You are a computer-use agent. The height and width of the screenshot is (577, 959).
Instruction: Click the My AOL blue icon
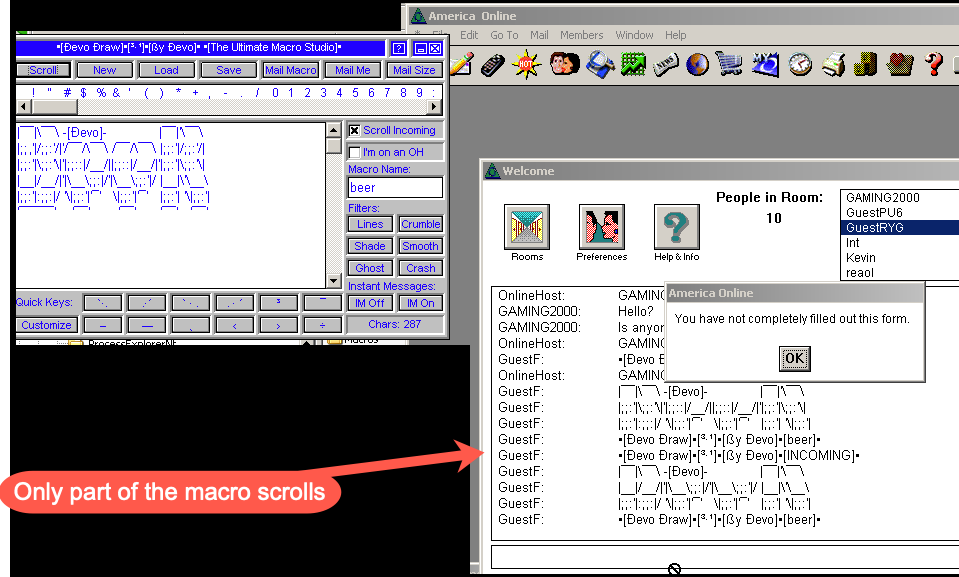[765, 64]
